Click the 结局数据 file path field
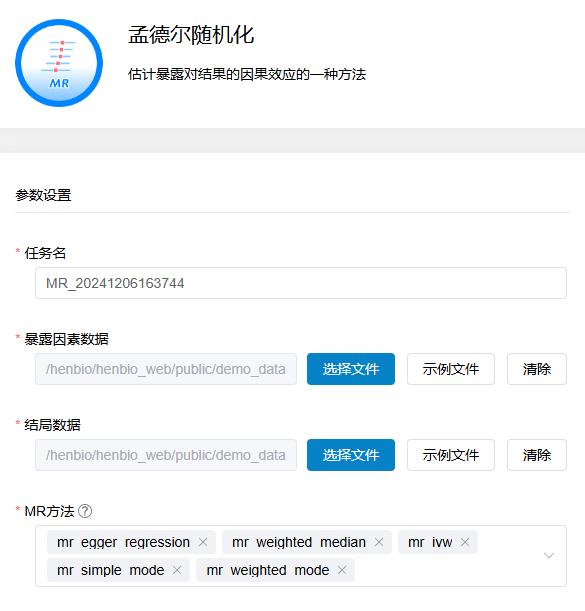 point(166,455)
